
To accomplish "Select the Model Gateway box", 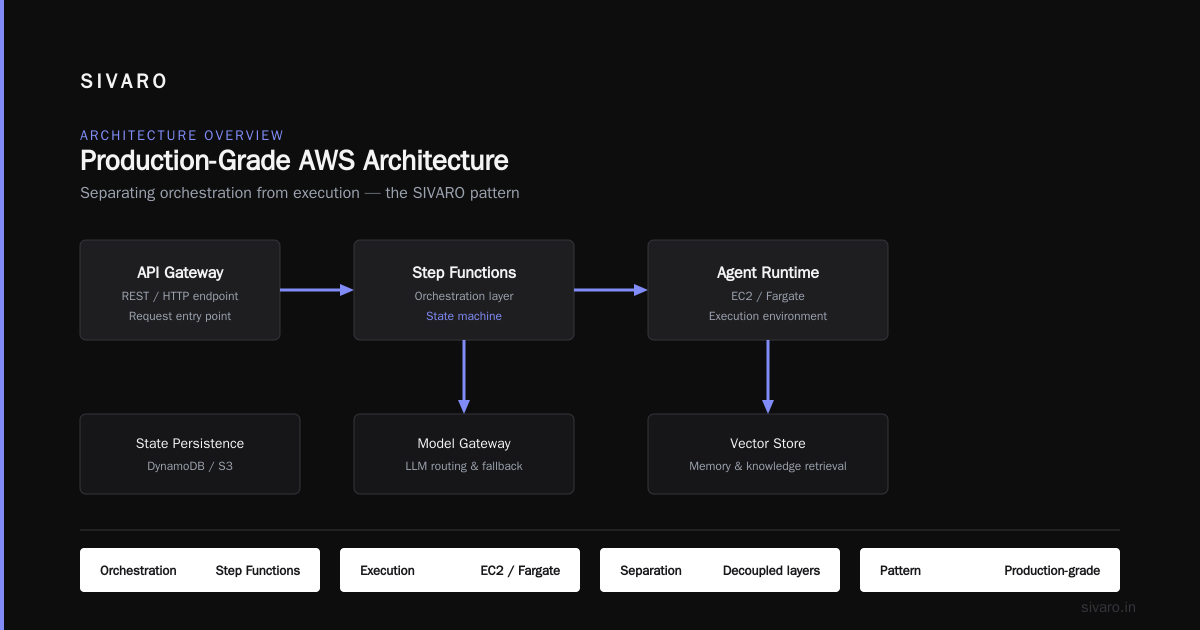I will pos(464,454).
